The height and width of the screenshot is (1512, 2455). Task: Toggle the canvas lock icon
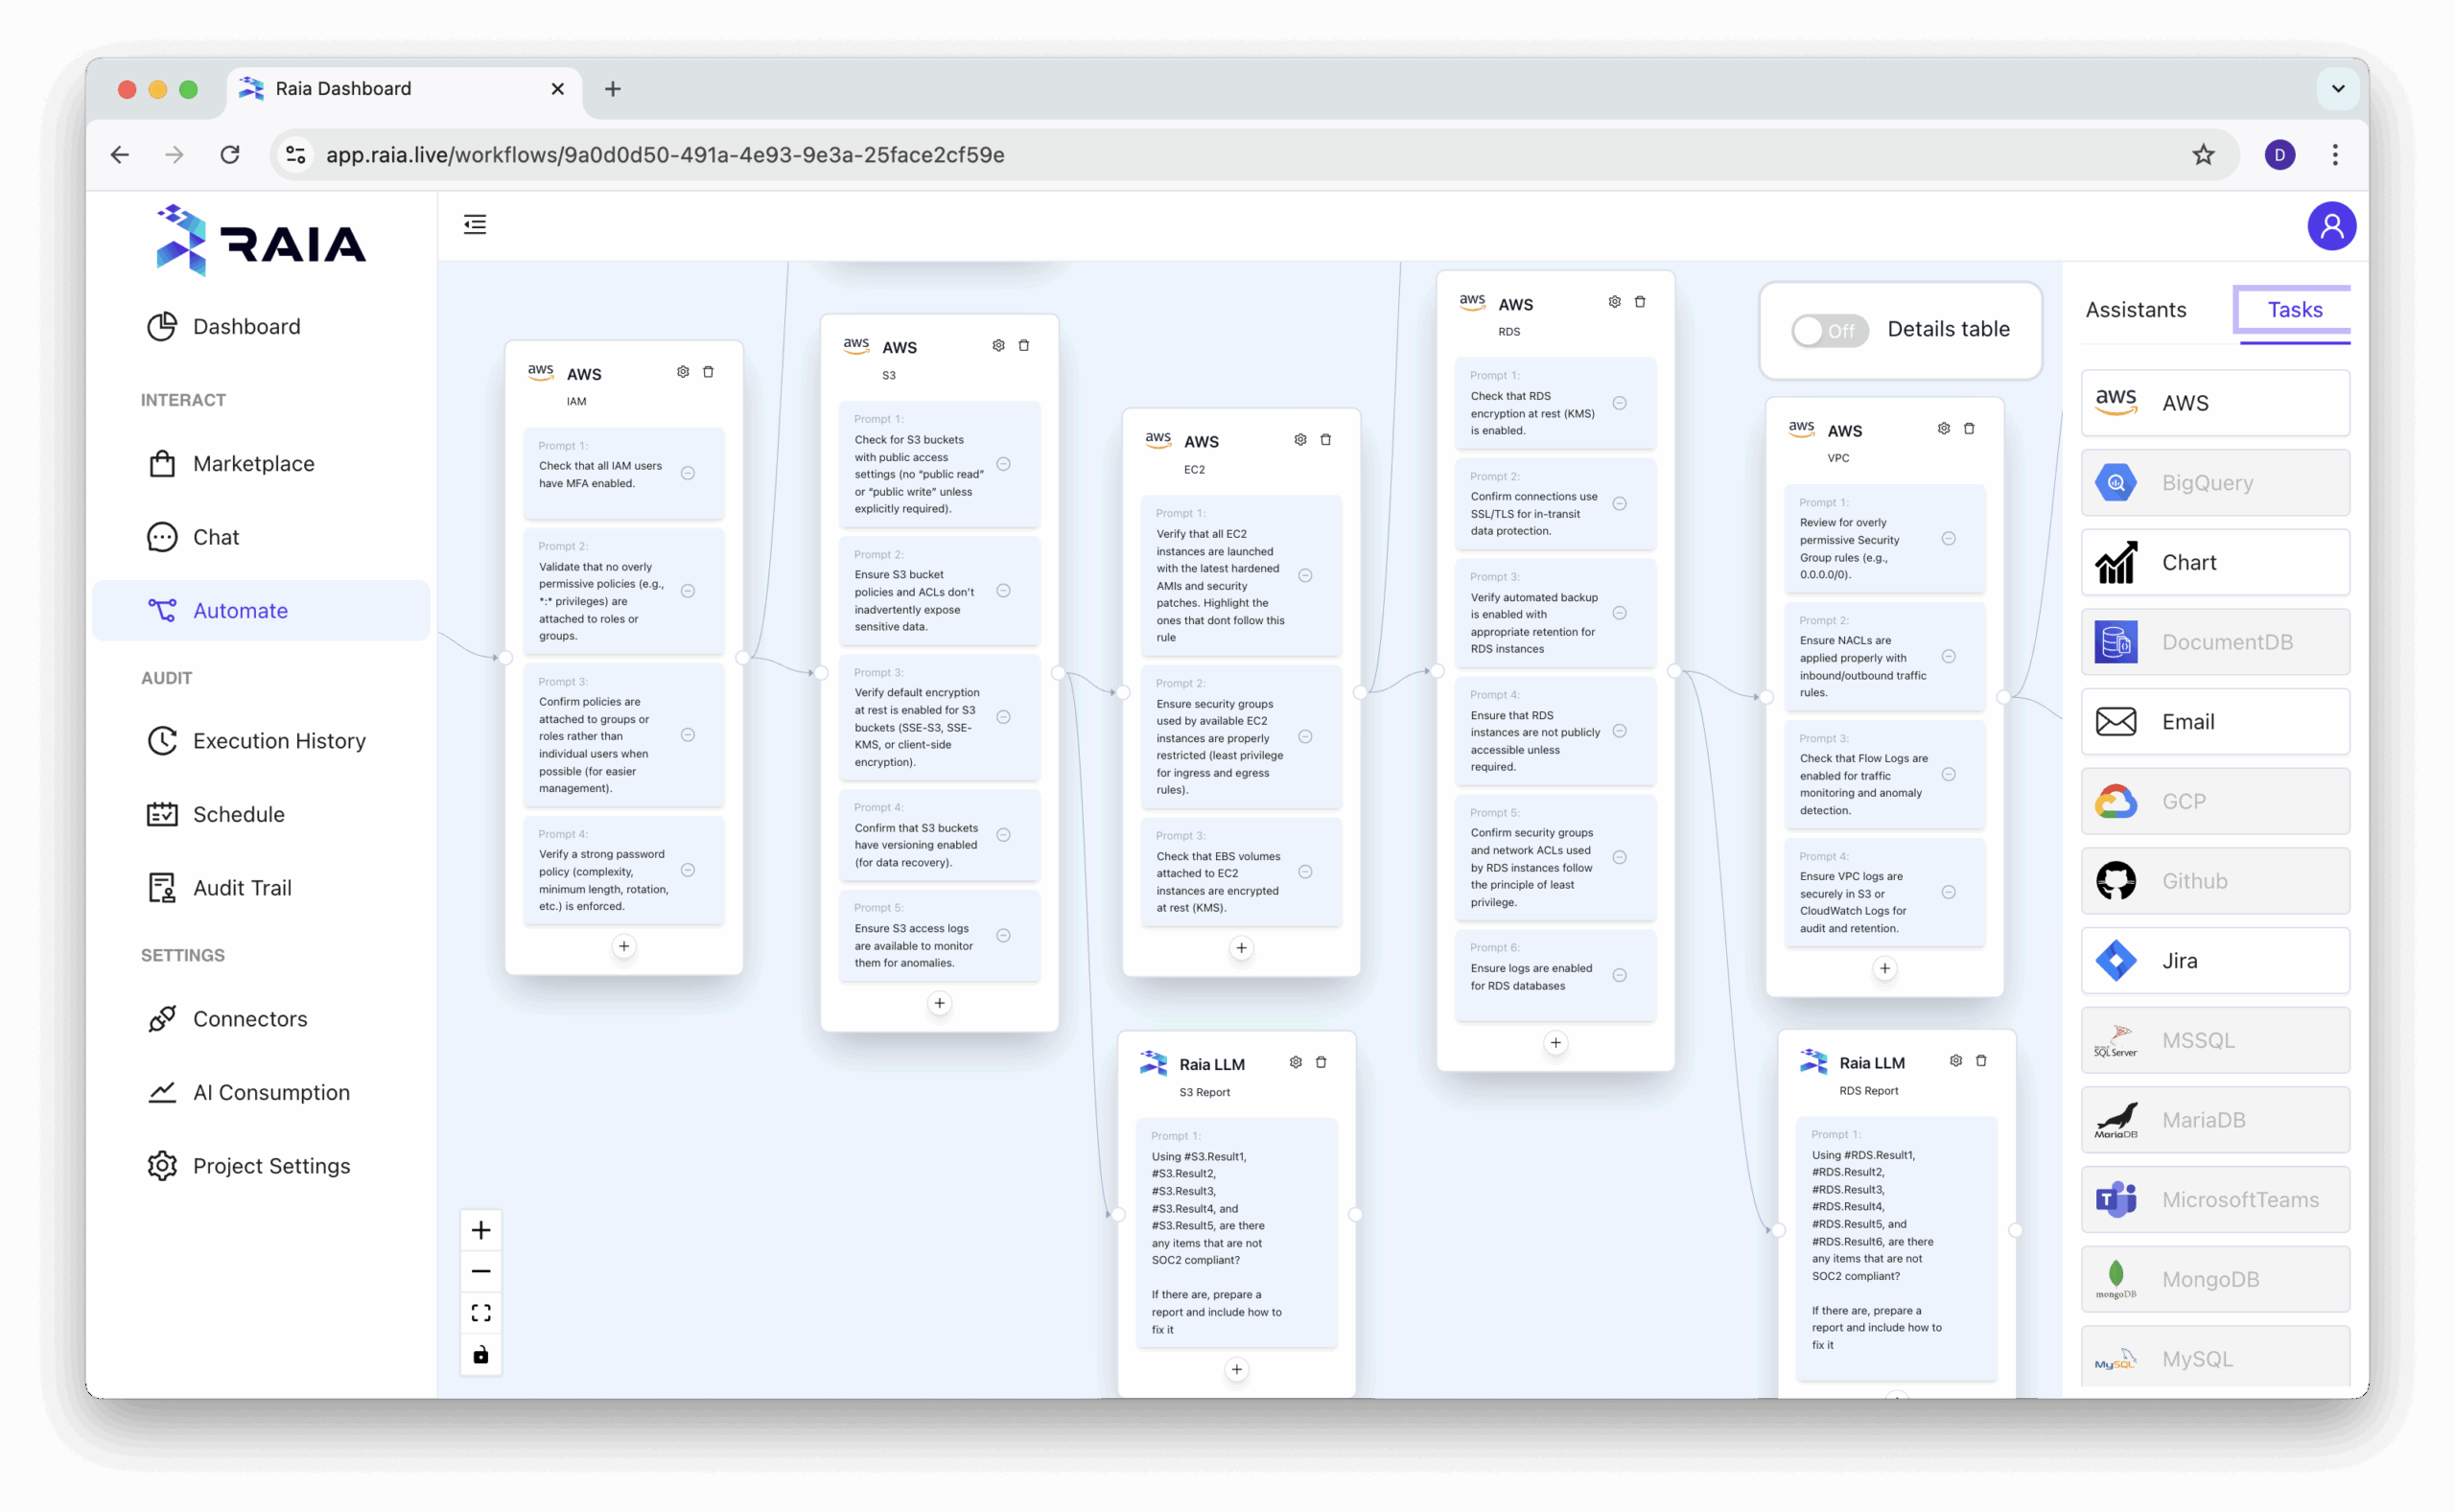[481, 1355]
